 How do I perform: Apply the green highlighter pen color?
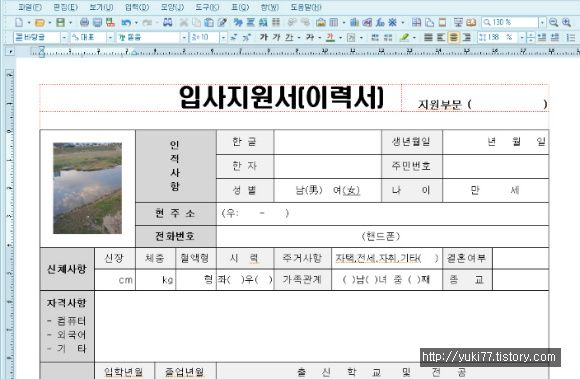(x=404, y=37)
